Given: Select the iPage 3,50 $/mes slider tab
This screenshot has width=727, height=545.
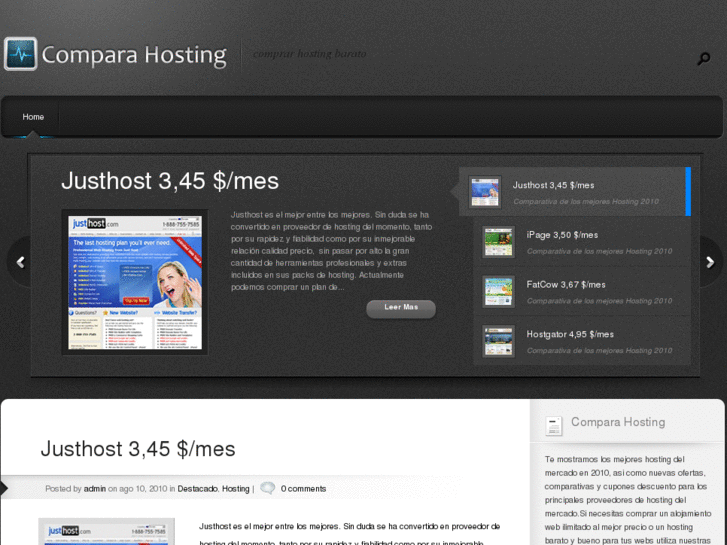Looking at the screenshot, I should click(x=581, y=242).
